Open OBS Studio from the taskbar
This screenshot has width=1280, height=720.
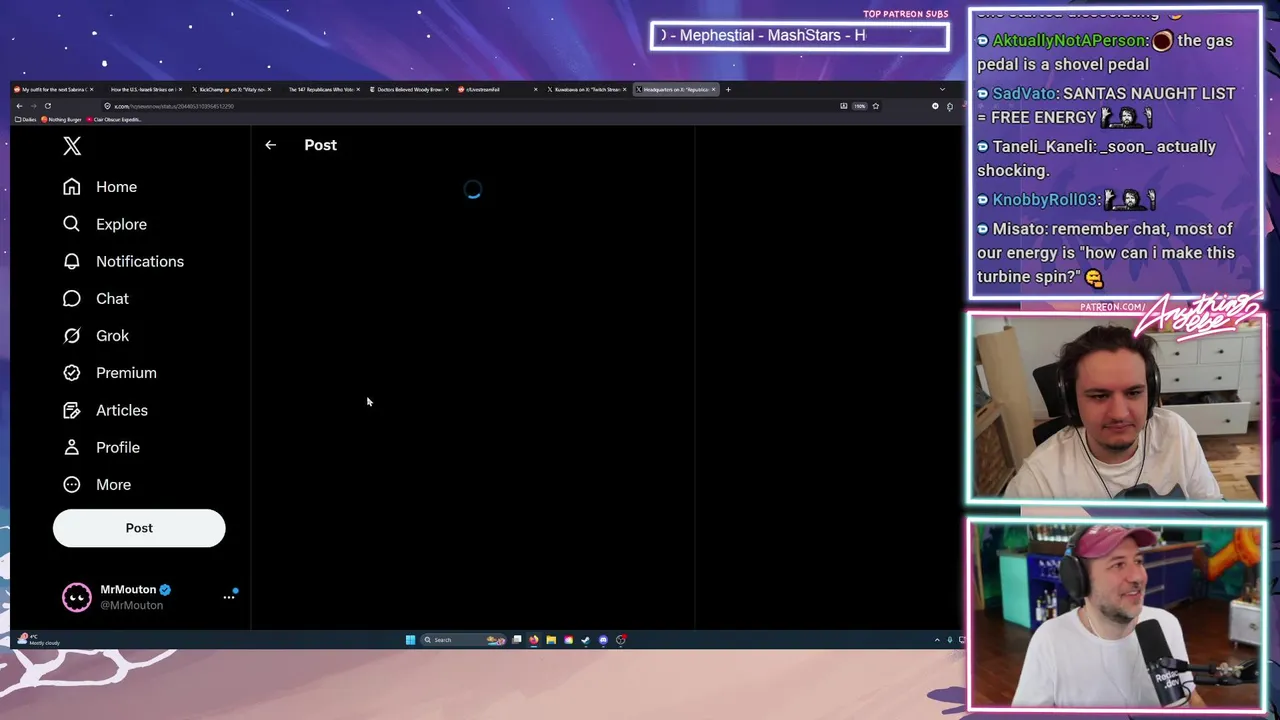click(621, 640)
